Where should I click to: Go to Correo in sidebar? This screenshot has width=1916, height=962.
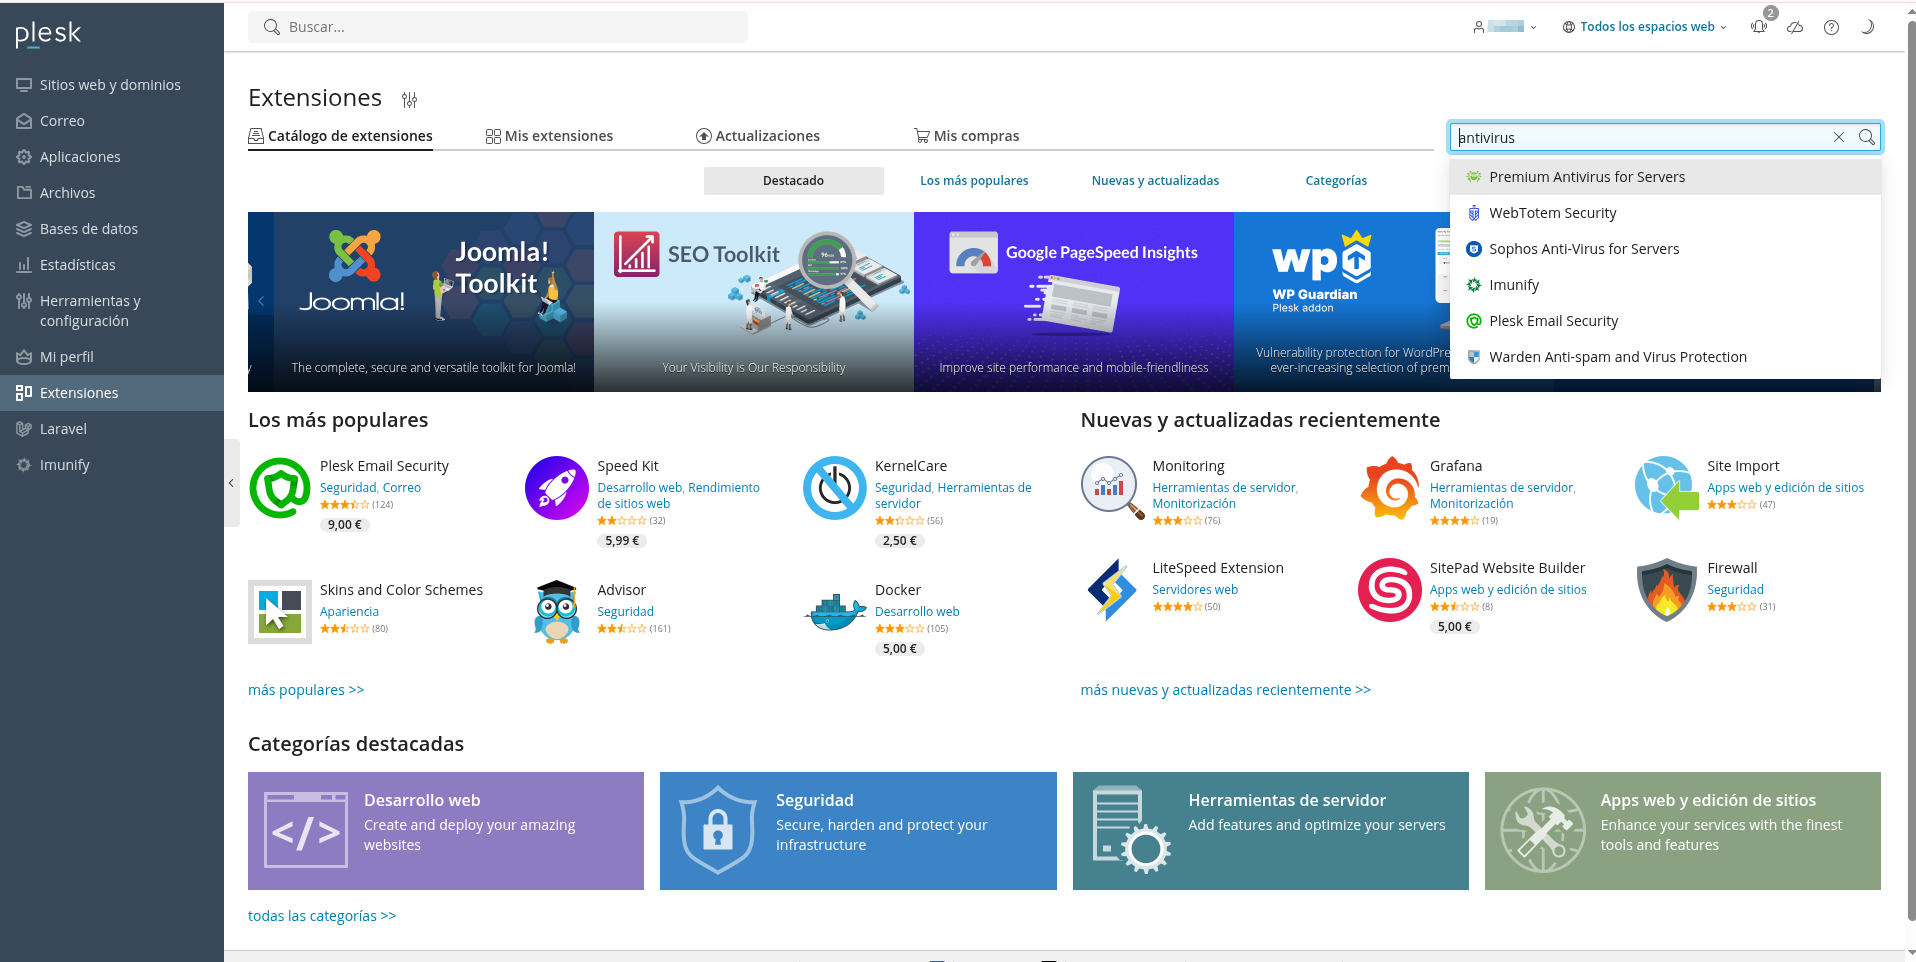112,121
